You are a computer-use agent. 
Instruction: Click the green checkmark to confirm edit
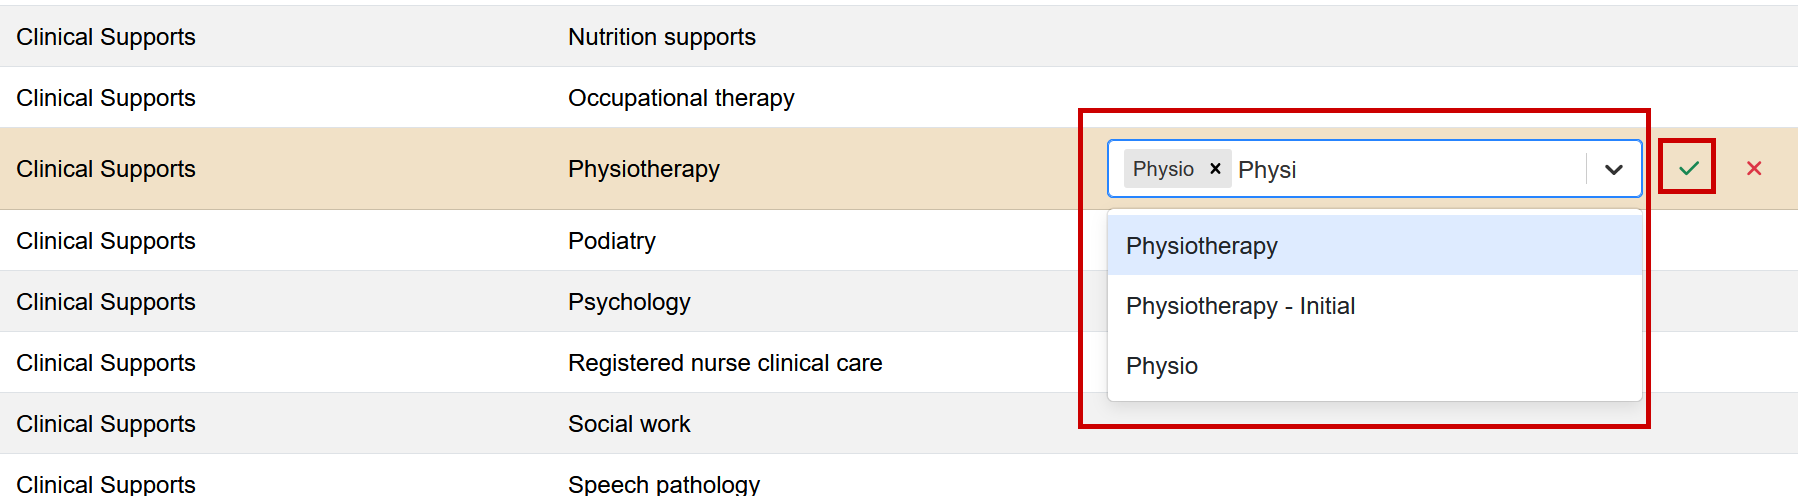pos(1688,168)
